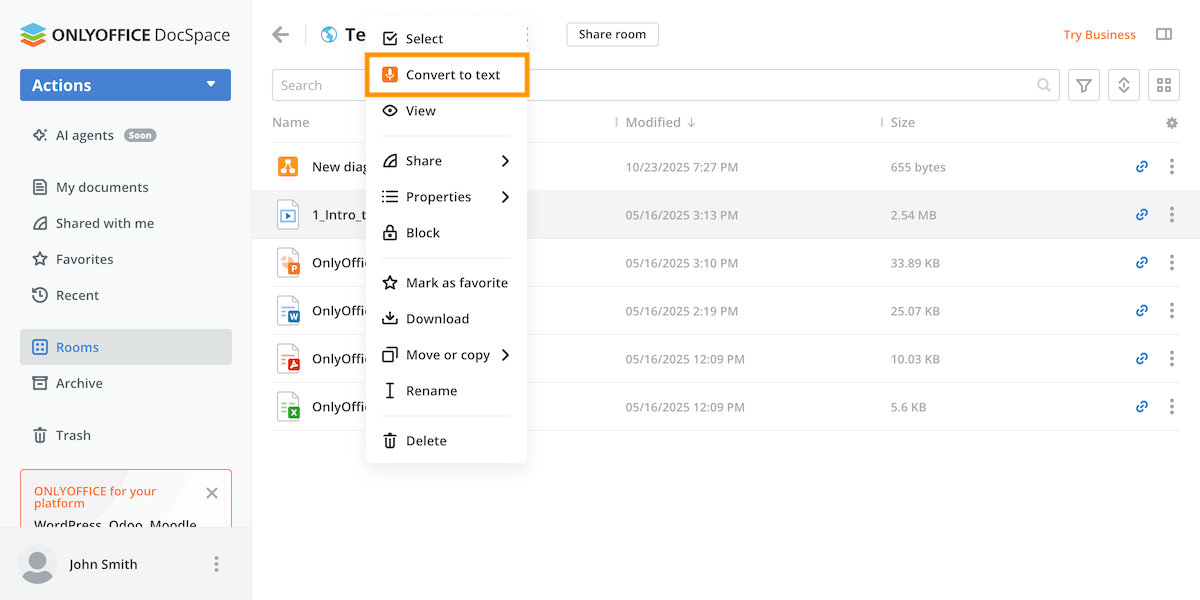Copy link icon for New diagram row
1200x600 pixels.
coord(1142,167)
